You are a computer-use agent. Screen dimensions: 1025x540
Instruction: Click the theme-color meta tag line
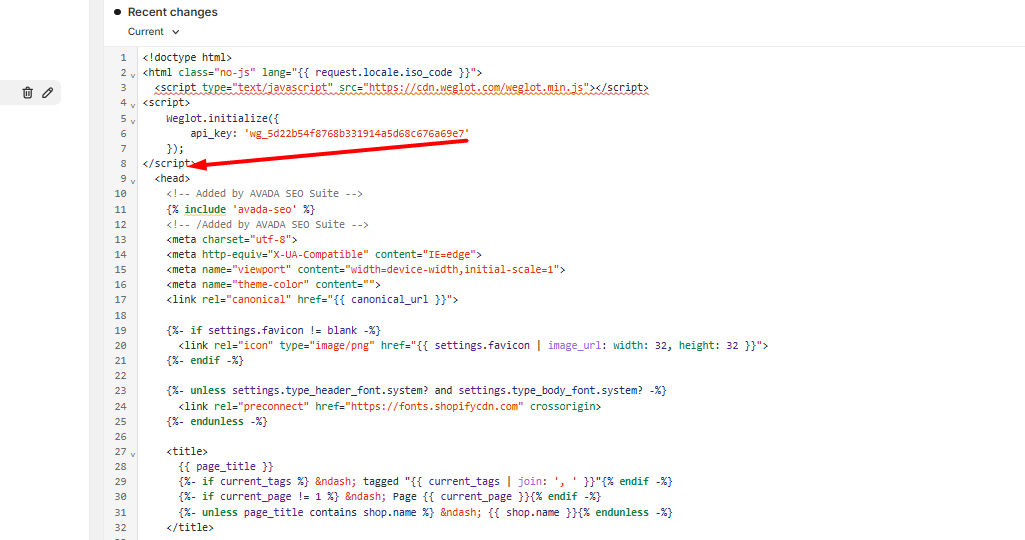[273, 284]
